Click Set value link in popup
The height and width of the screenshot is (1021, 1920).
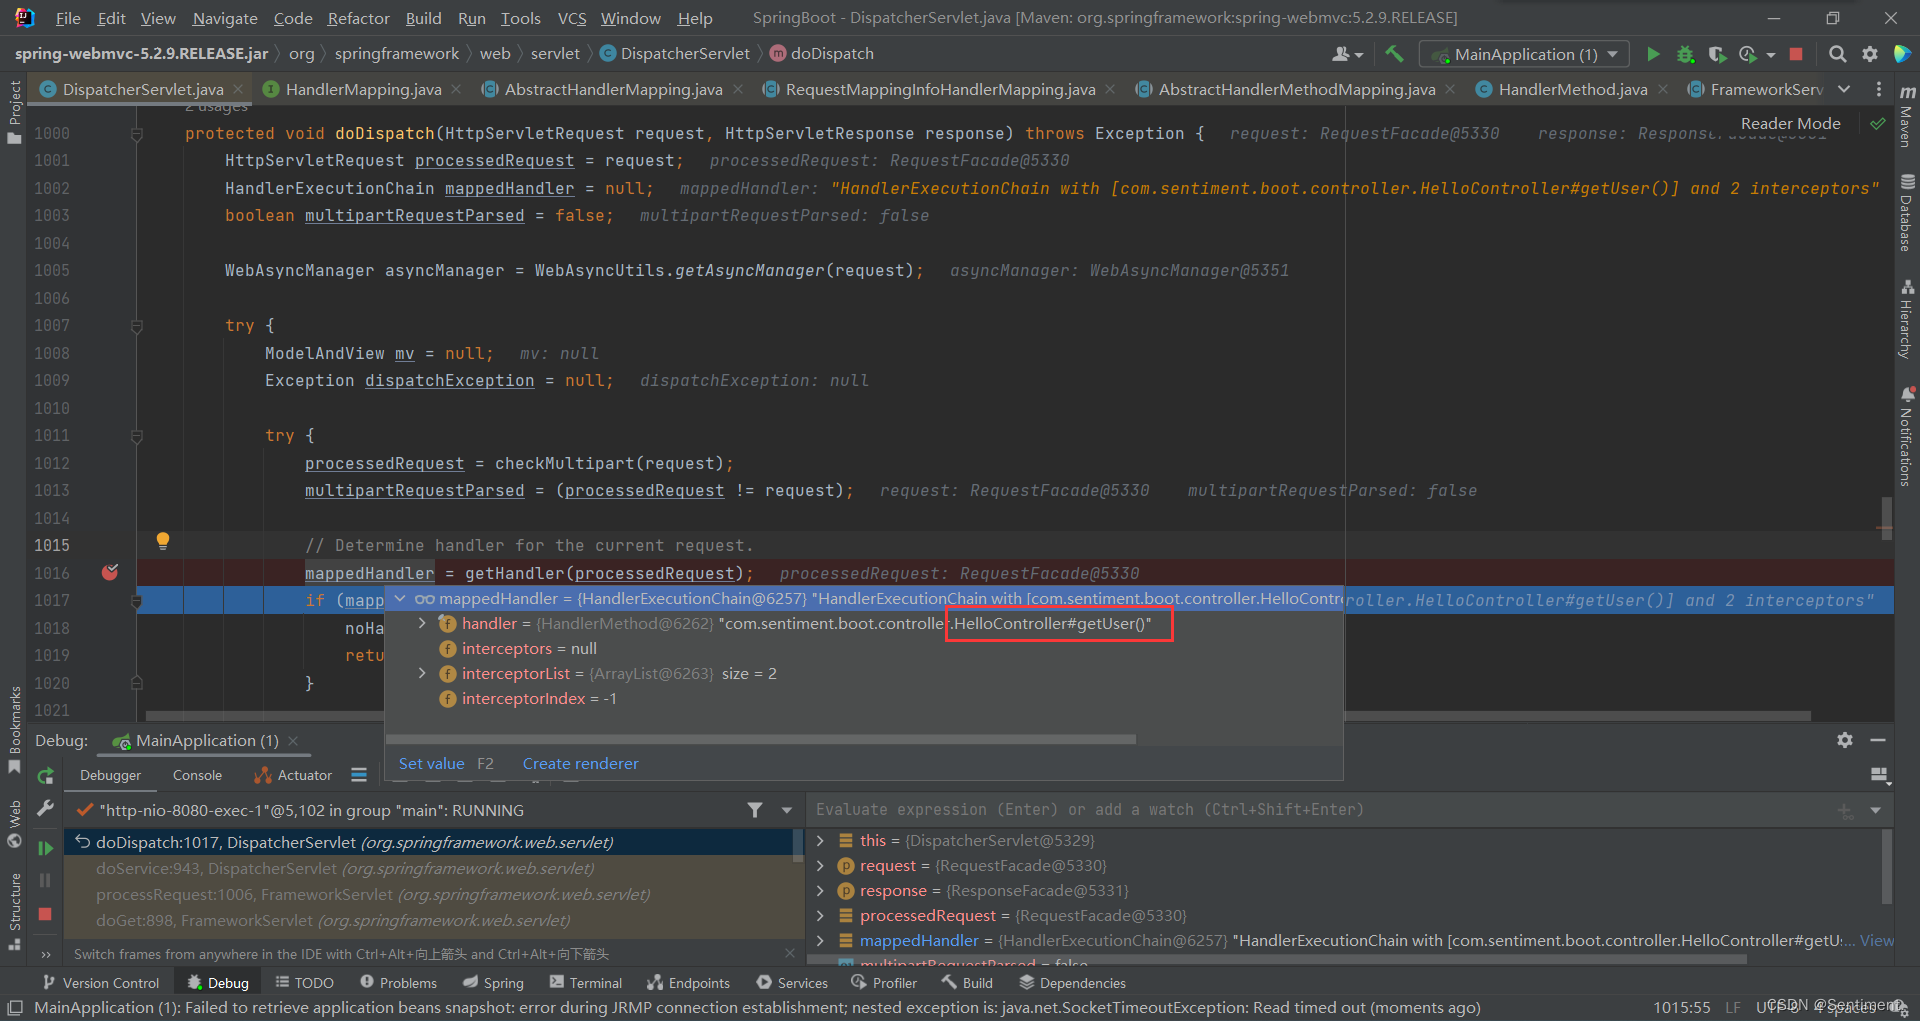coord(431,763)
